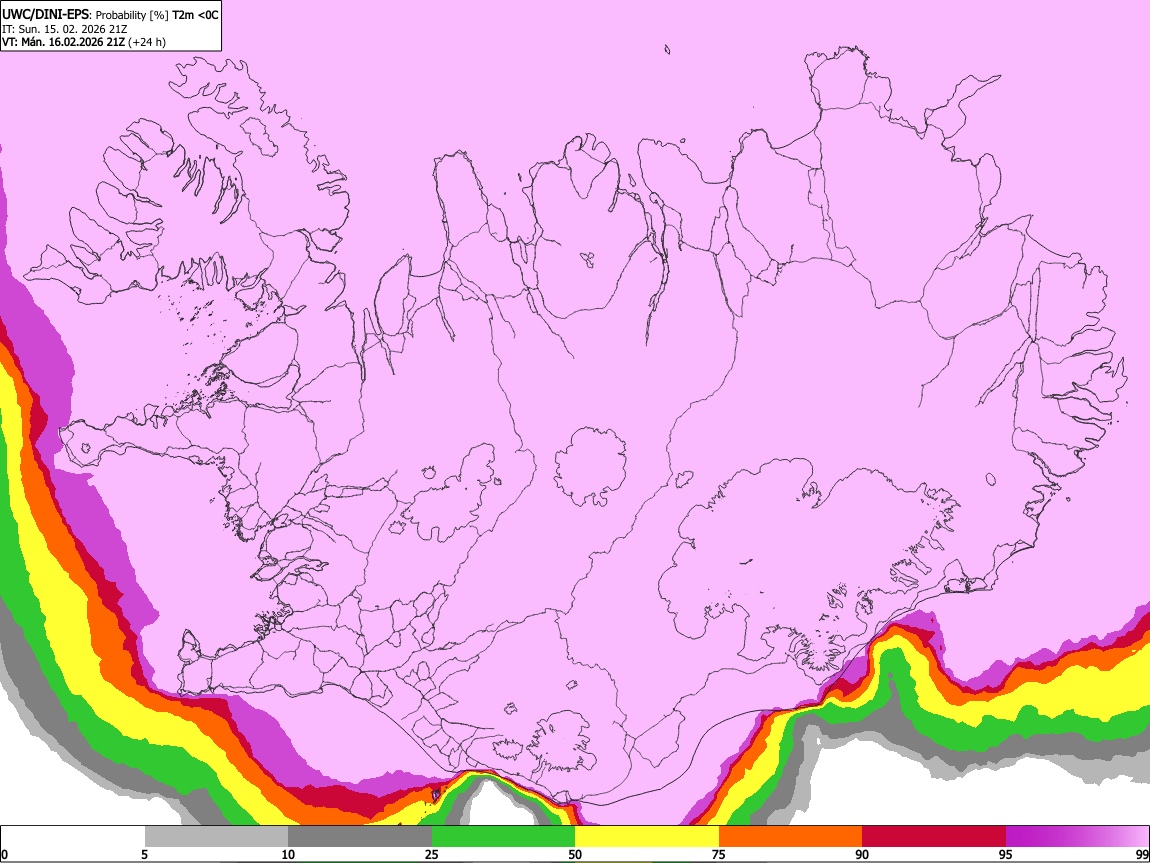Click the 90–95 red legend swatch
The image size is (1150, 863).
tap(934, 836)
